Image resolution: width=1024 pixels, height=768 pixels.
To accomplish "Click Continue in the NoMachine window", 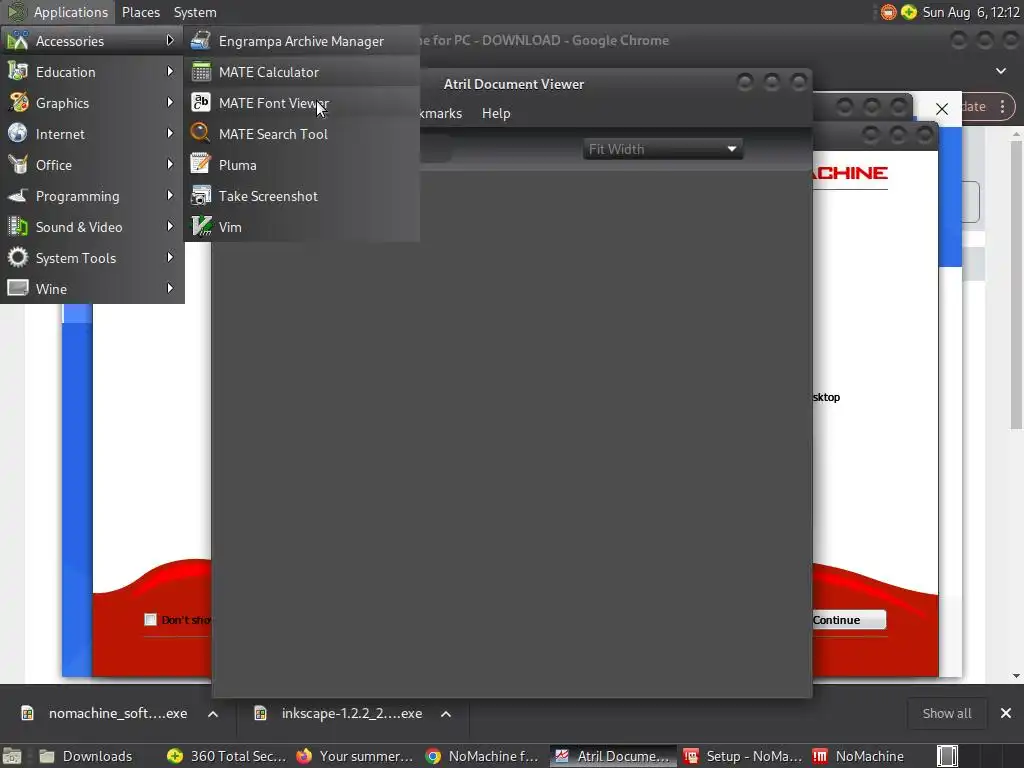I will click(849, 620).
